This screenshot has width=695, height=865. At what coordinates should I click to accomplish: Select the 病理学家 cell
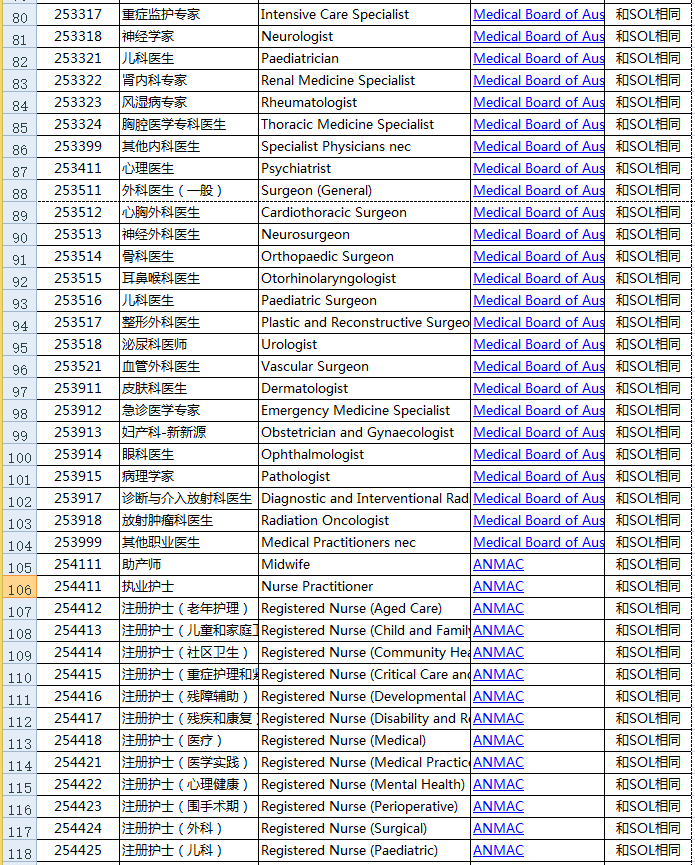pyautogui.click(x=189, y=476)
